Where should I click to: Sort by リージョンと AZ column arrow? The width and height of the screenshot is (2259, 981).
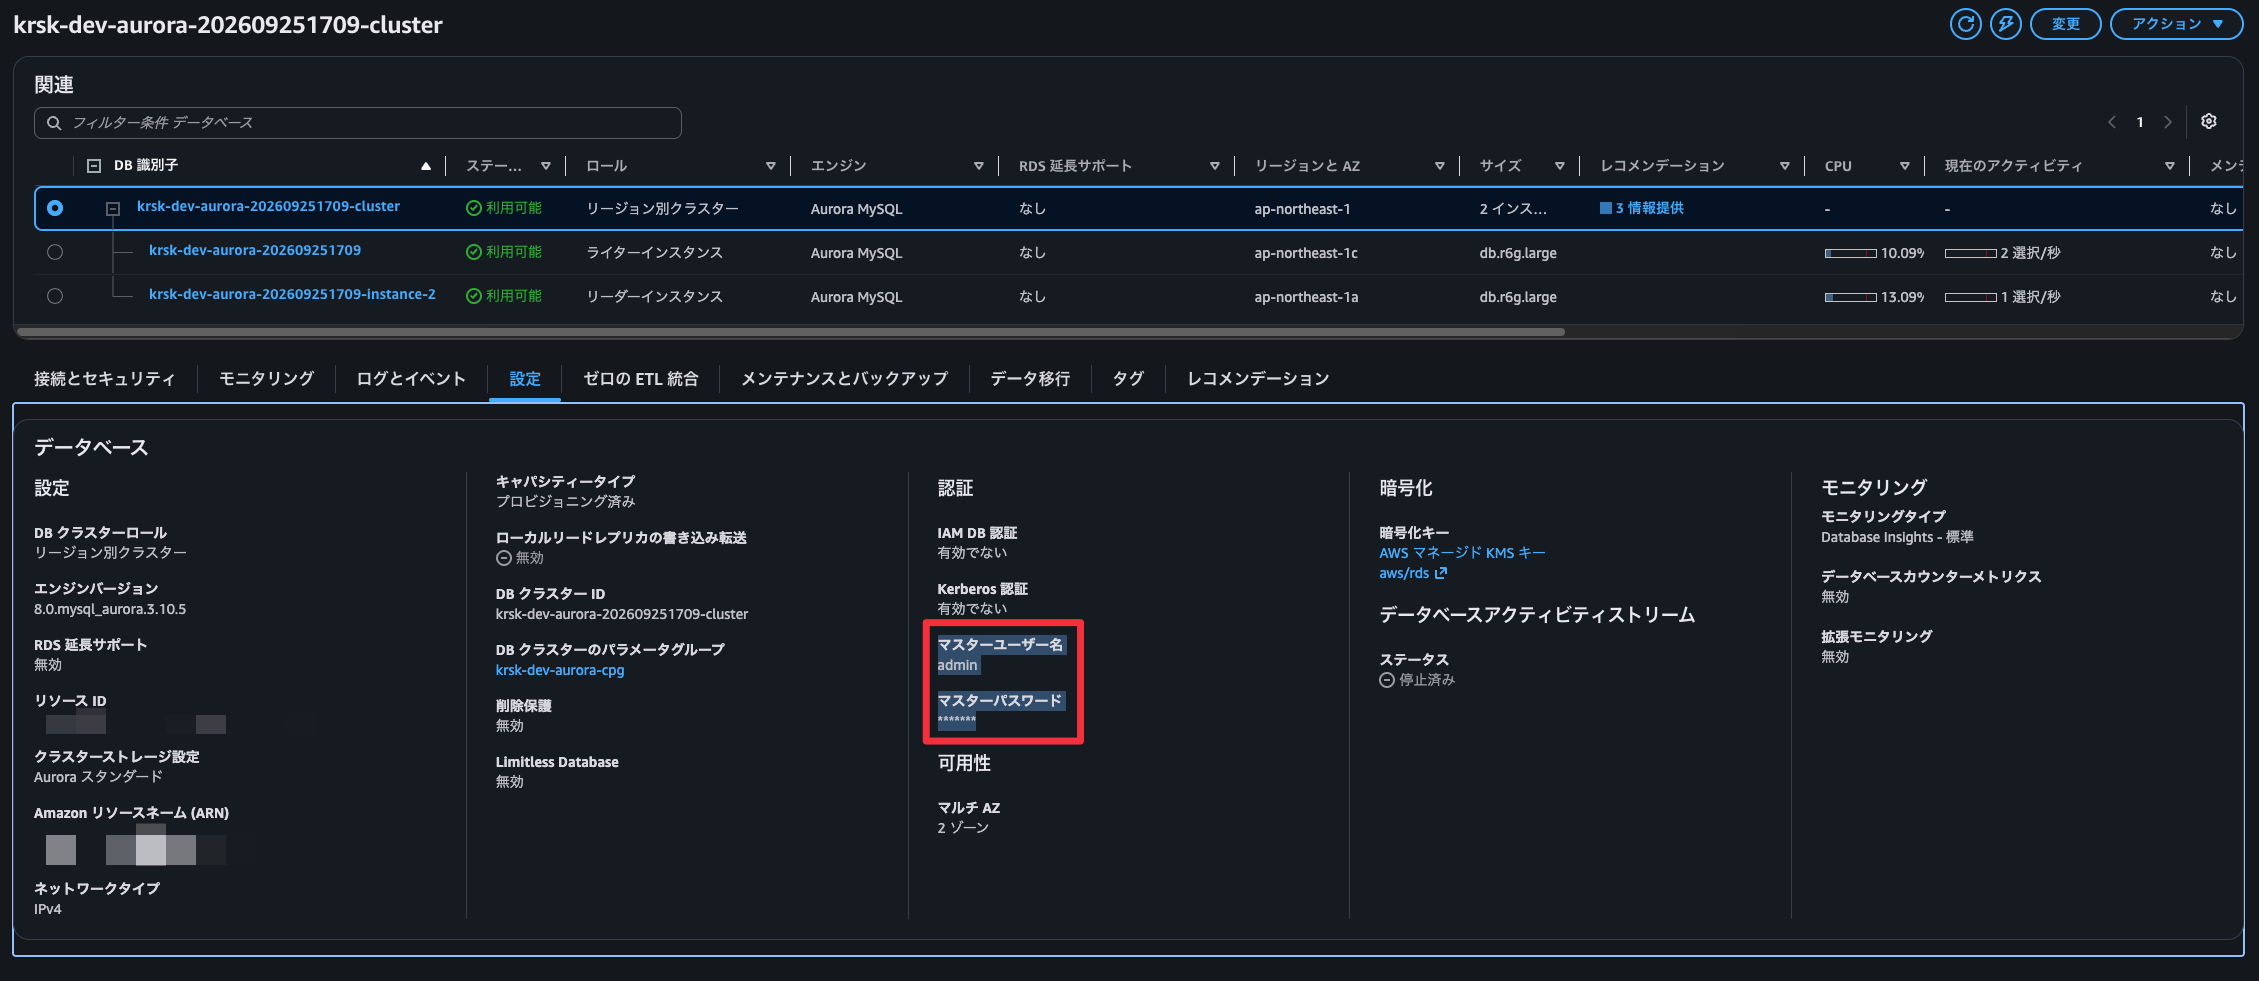pyautogui.click(x=1440, y=166)
